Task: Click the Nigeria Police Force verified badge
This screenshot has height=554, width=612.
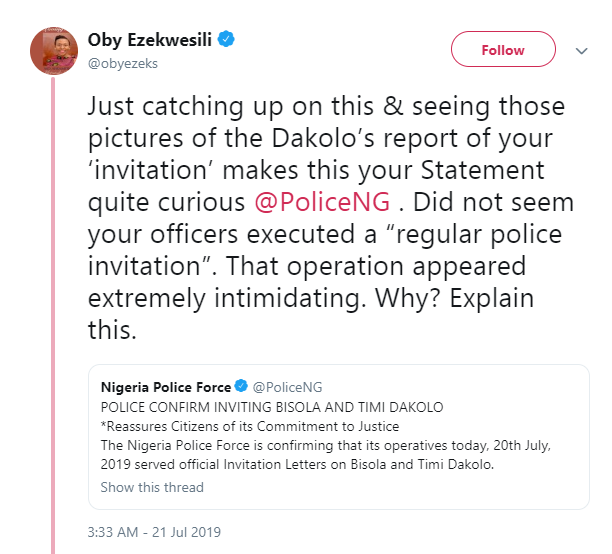Action: (240, 386)
